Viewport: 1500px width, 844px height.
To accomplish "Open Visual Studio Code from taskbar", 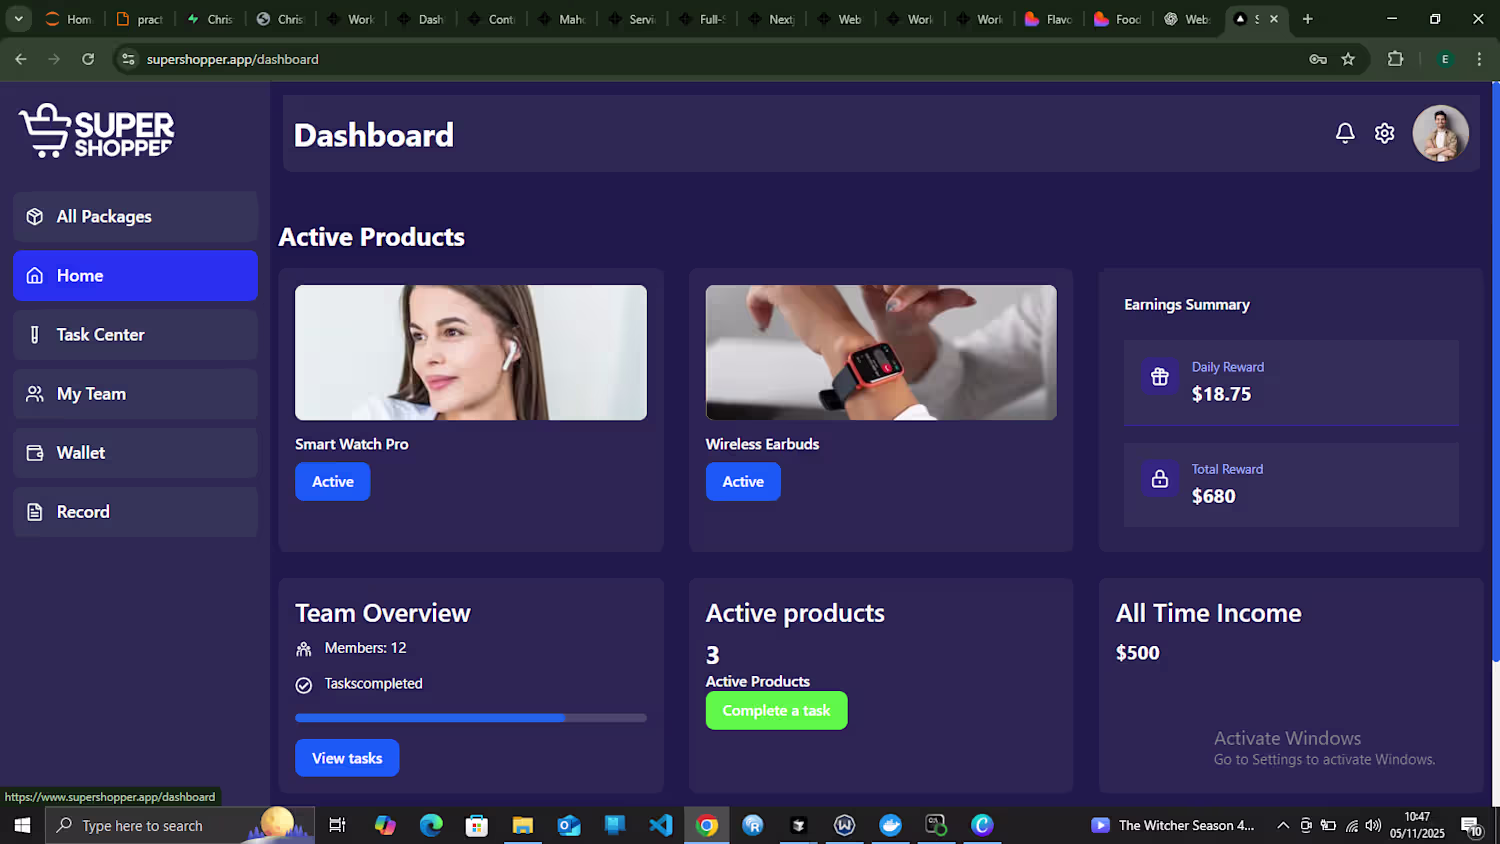I will click(661, 825).
